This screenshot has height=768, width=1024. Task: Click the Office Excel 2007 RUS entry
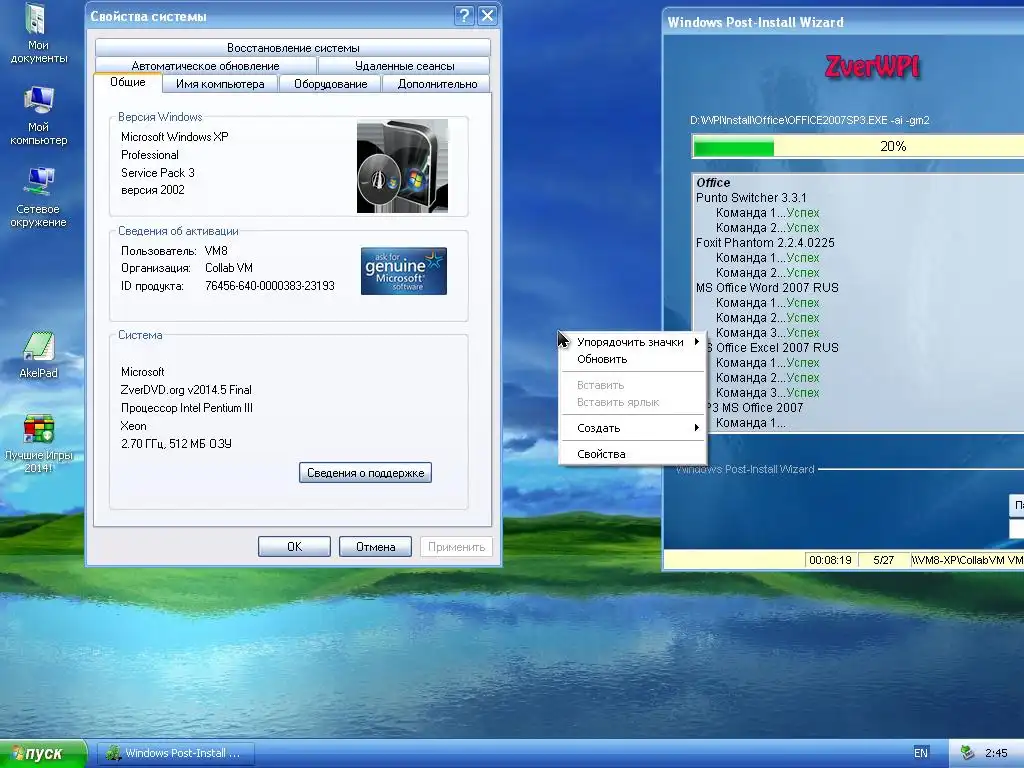[x=773, y=348]
